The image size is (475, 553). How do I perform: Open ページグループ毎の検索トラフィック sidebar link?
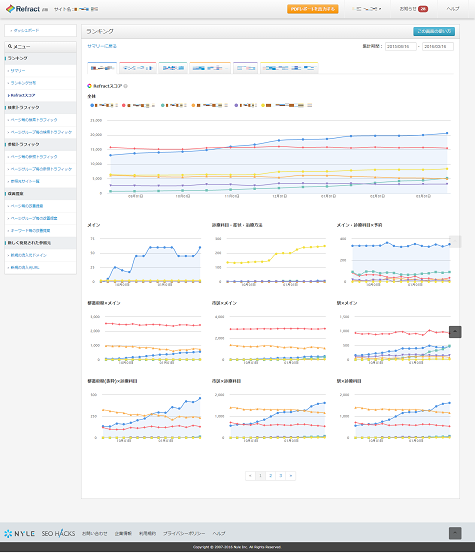41,132
